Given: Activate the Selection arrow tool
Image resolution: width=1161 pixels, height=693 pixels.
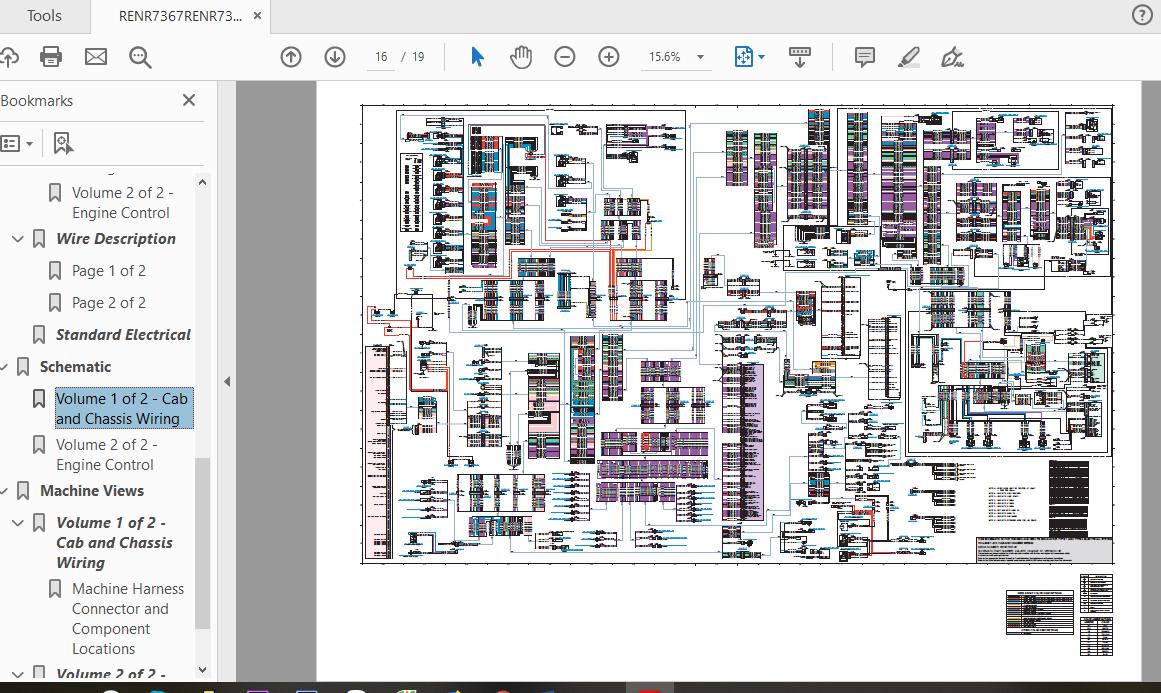Looking at the screenshot, I should click(478, 57).
